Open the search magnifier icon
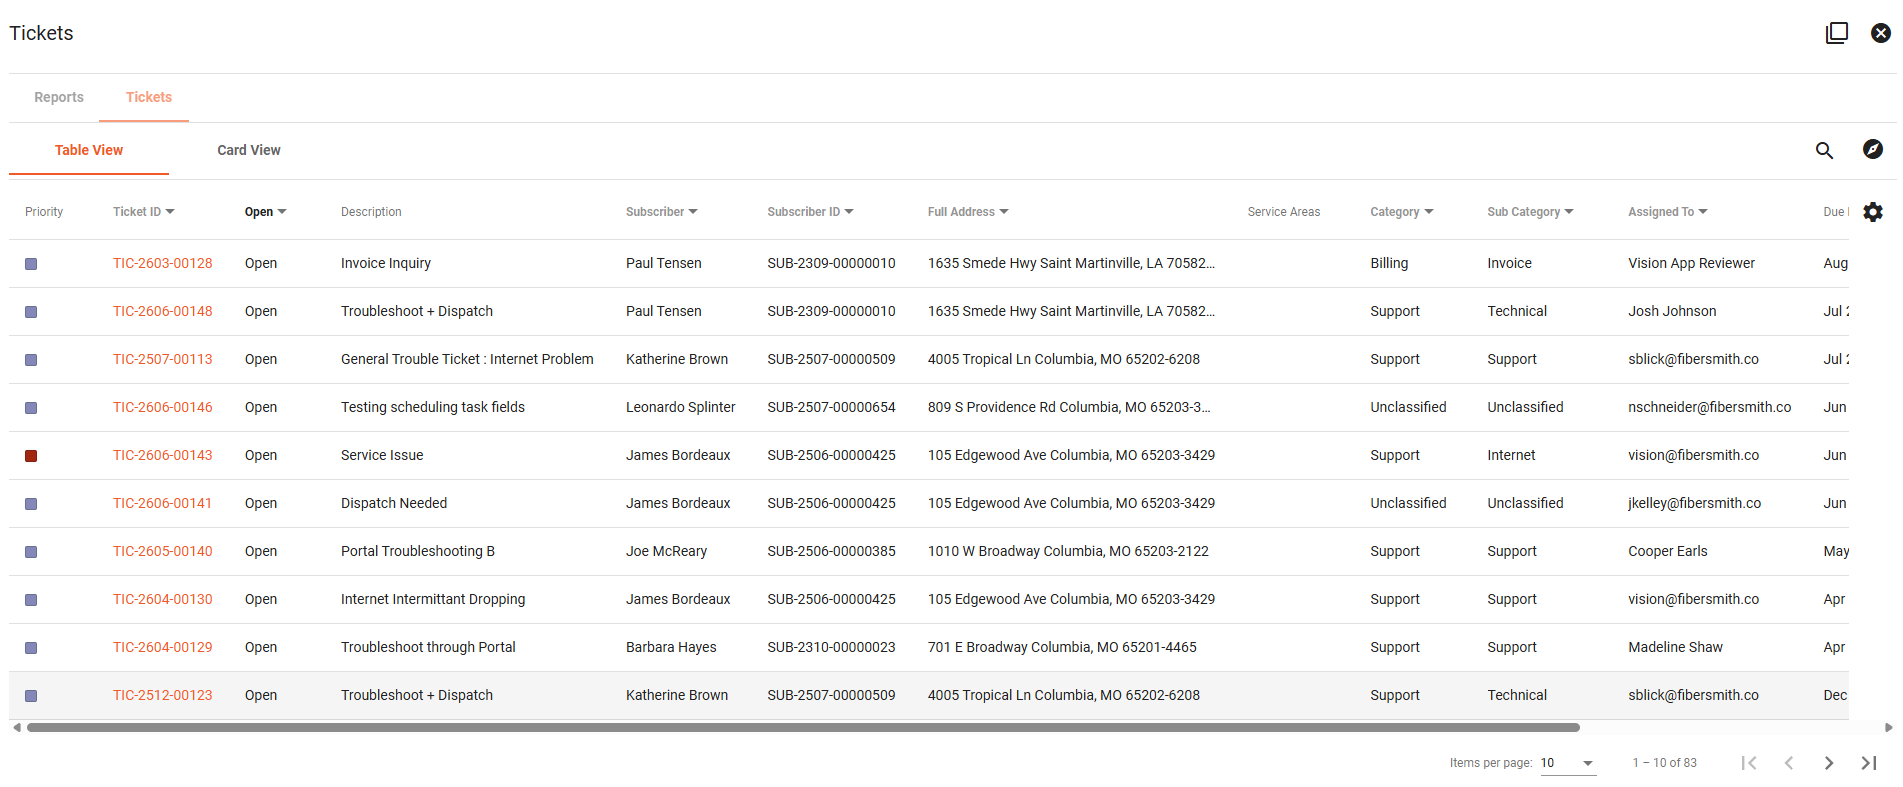 pyautogui.click(x=1824, y=150)
